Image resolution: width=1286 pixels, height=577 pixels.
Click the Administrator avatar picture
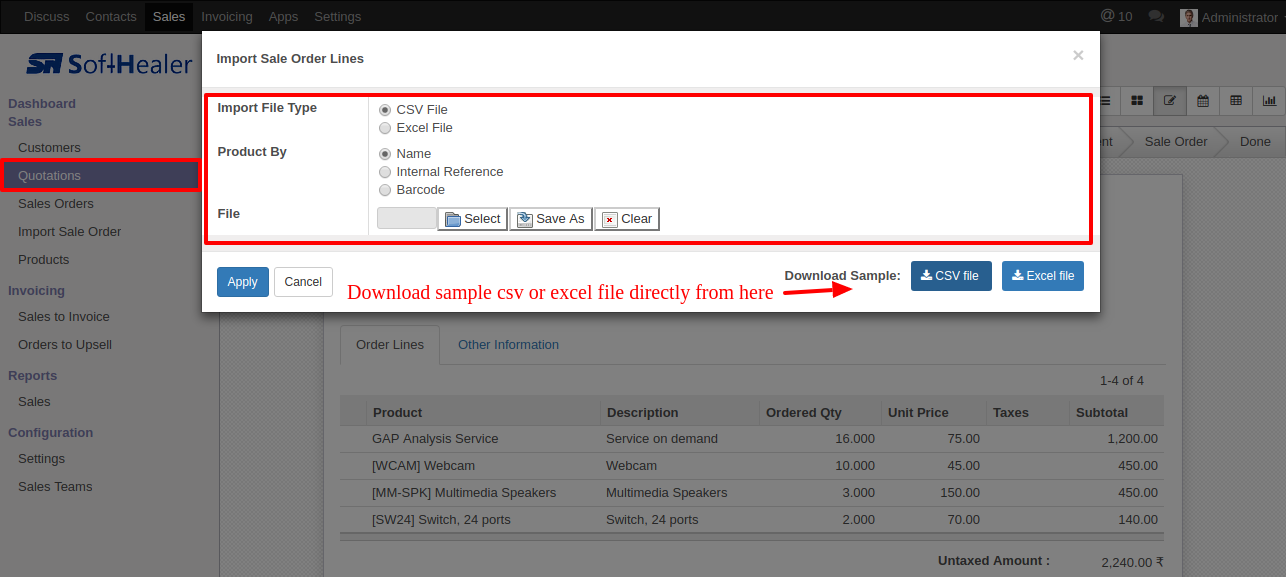pos(1189,17)
